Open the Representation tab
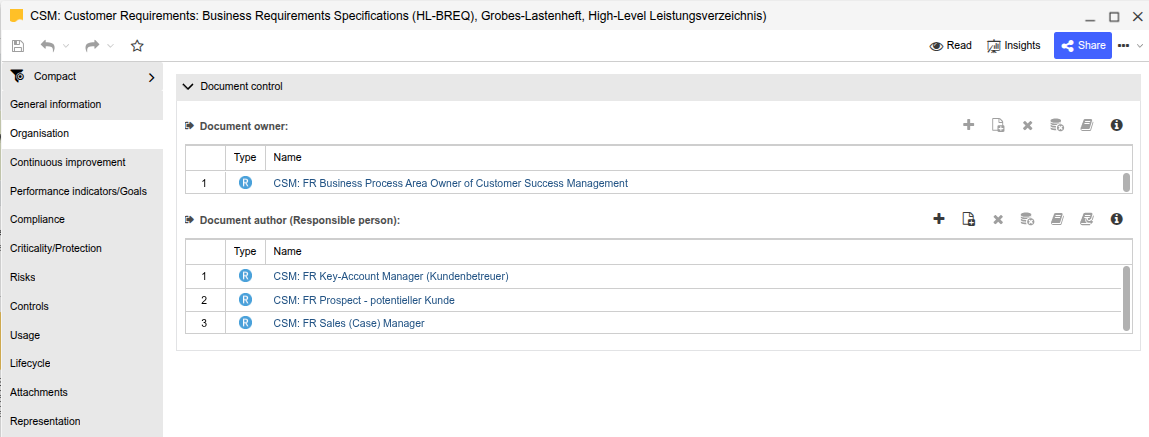The width and height of the screenshot is (1149, 437). (x=81, y=422)
